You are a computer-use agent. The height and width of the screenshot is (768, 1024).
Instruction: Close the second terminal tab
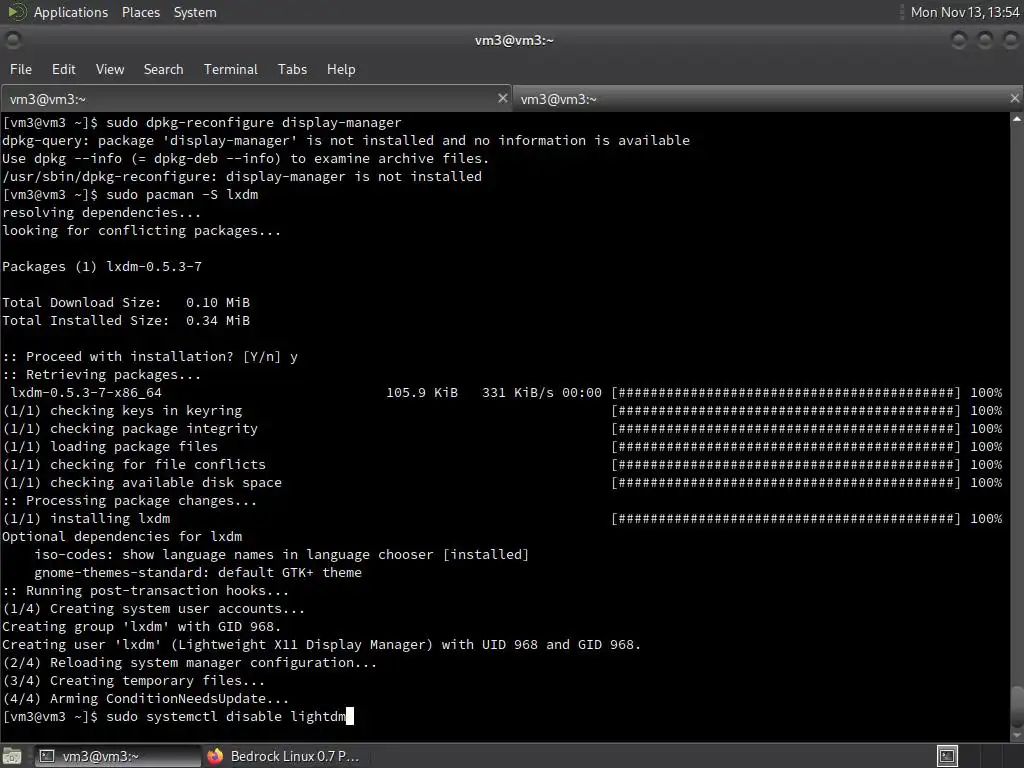click(x=1014, y=98)
